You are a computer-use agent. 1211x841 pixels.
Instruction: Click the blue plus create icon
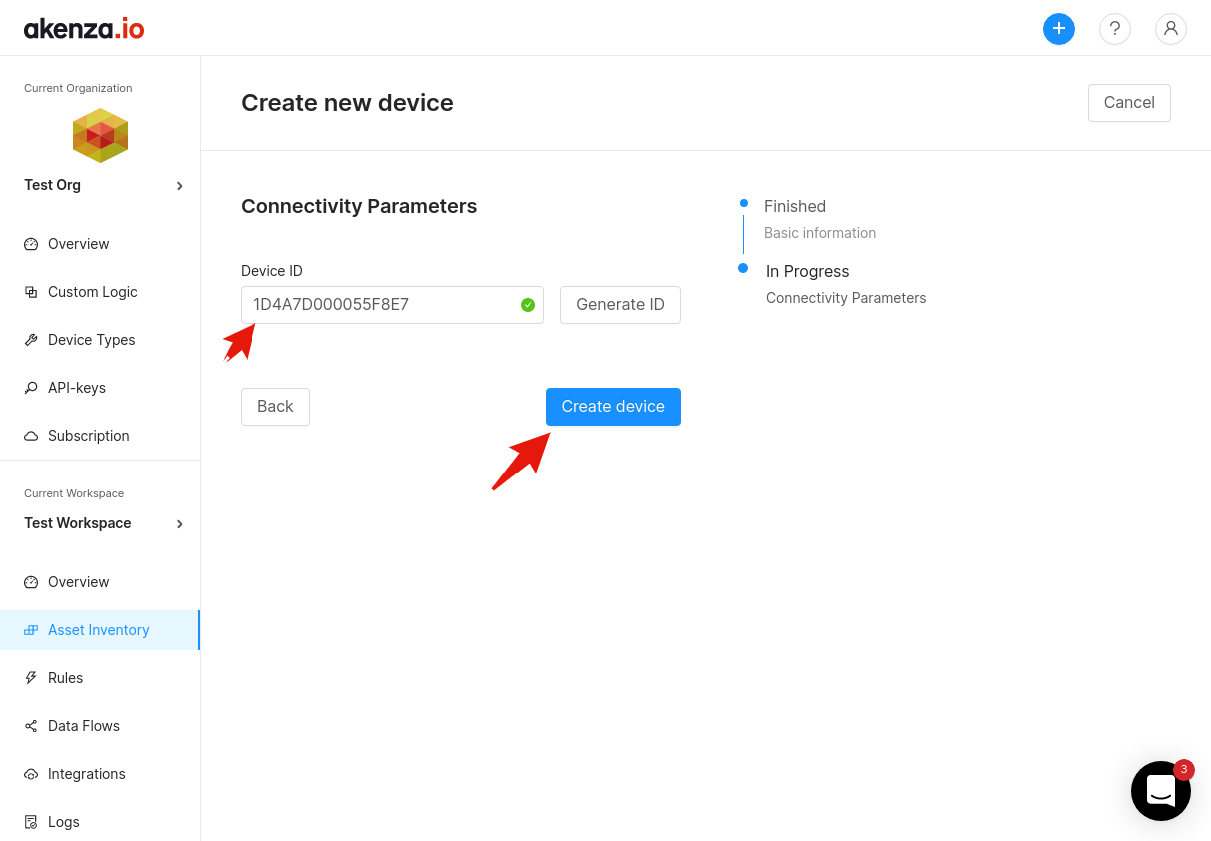1058,29
